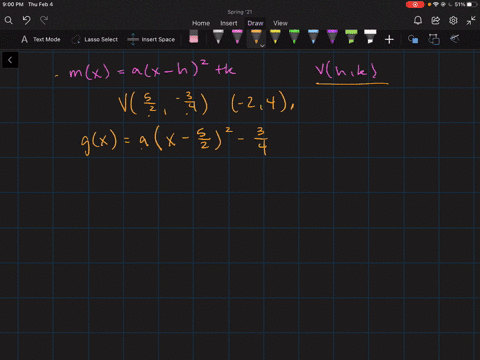Exit full screen with collapse arrows

471,21
